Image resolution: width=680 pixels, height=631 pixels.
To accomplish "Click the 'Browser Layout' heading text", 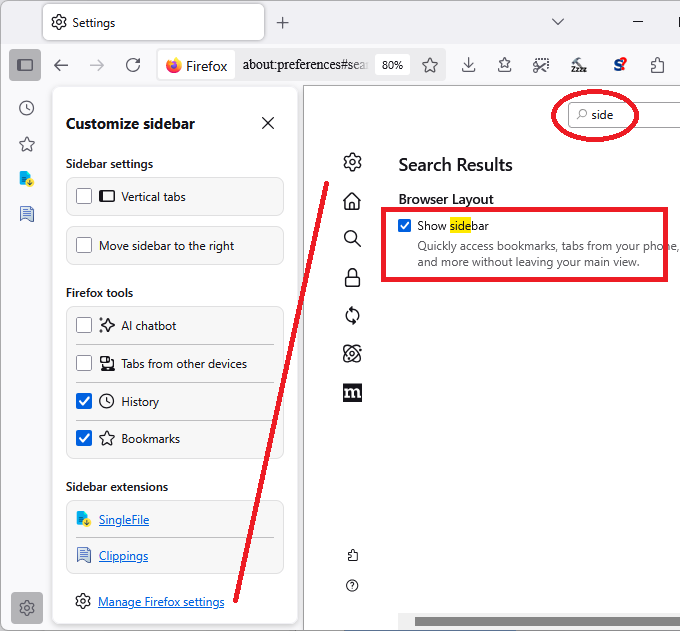I will [x=446, y=199].
